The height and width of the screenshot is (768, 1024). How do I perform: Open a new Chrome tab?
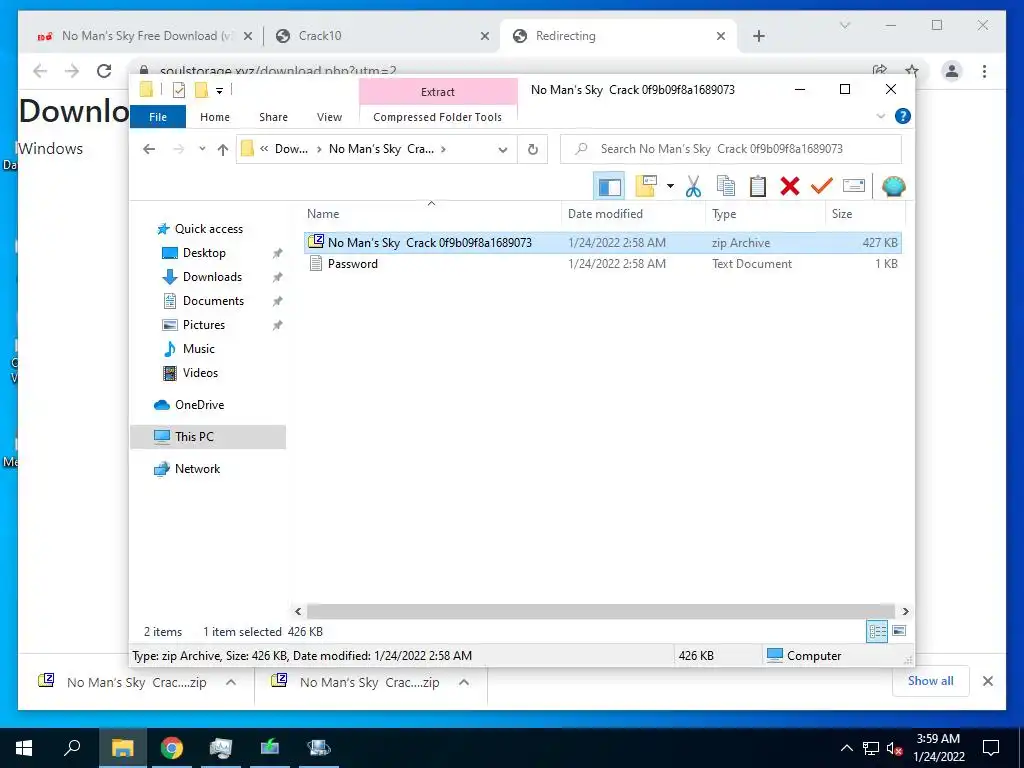(759, 36)
